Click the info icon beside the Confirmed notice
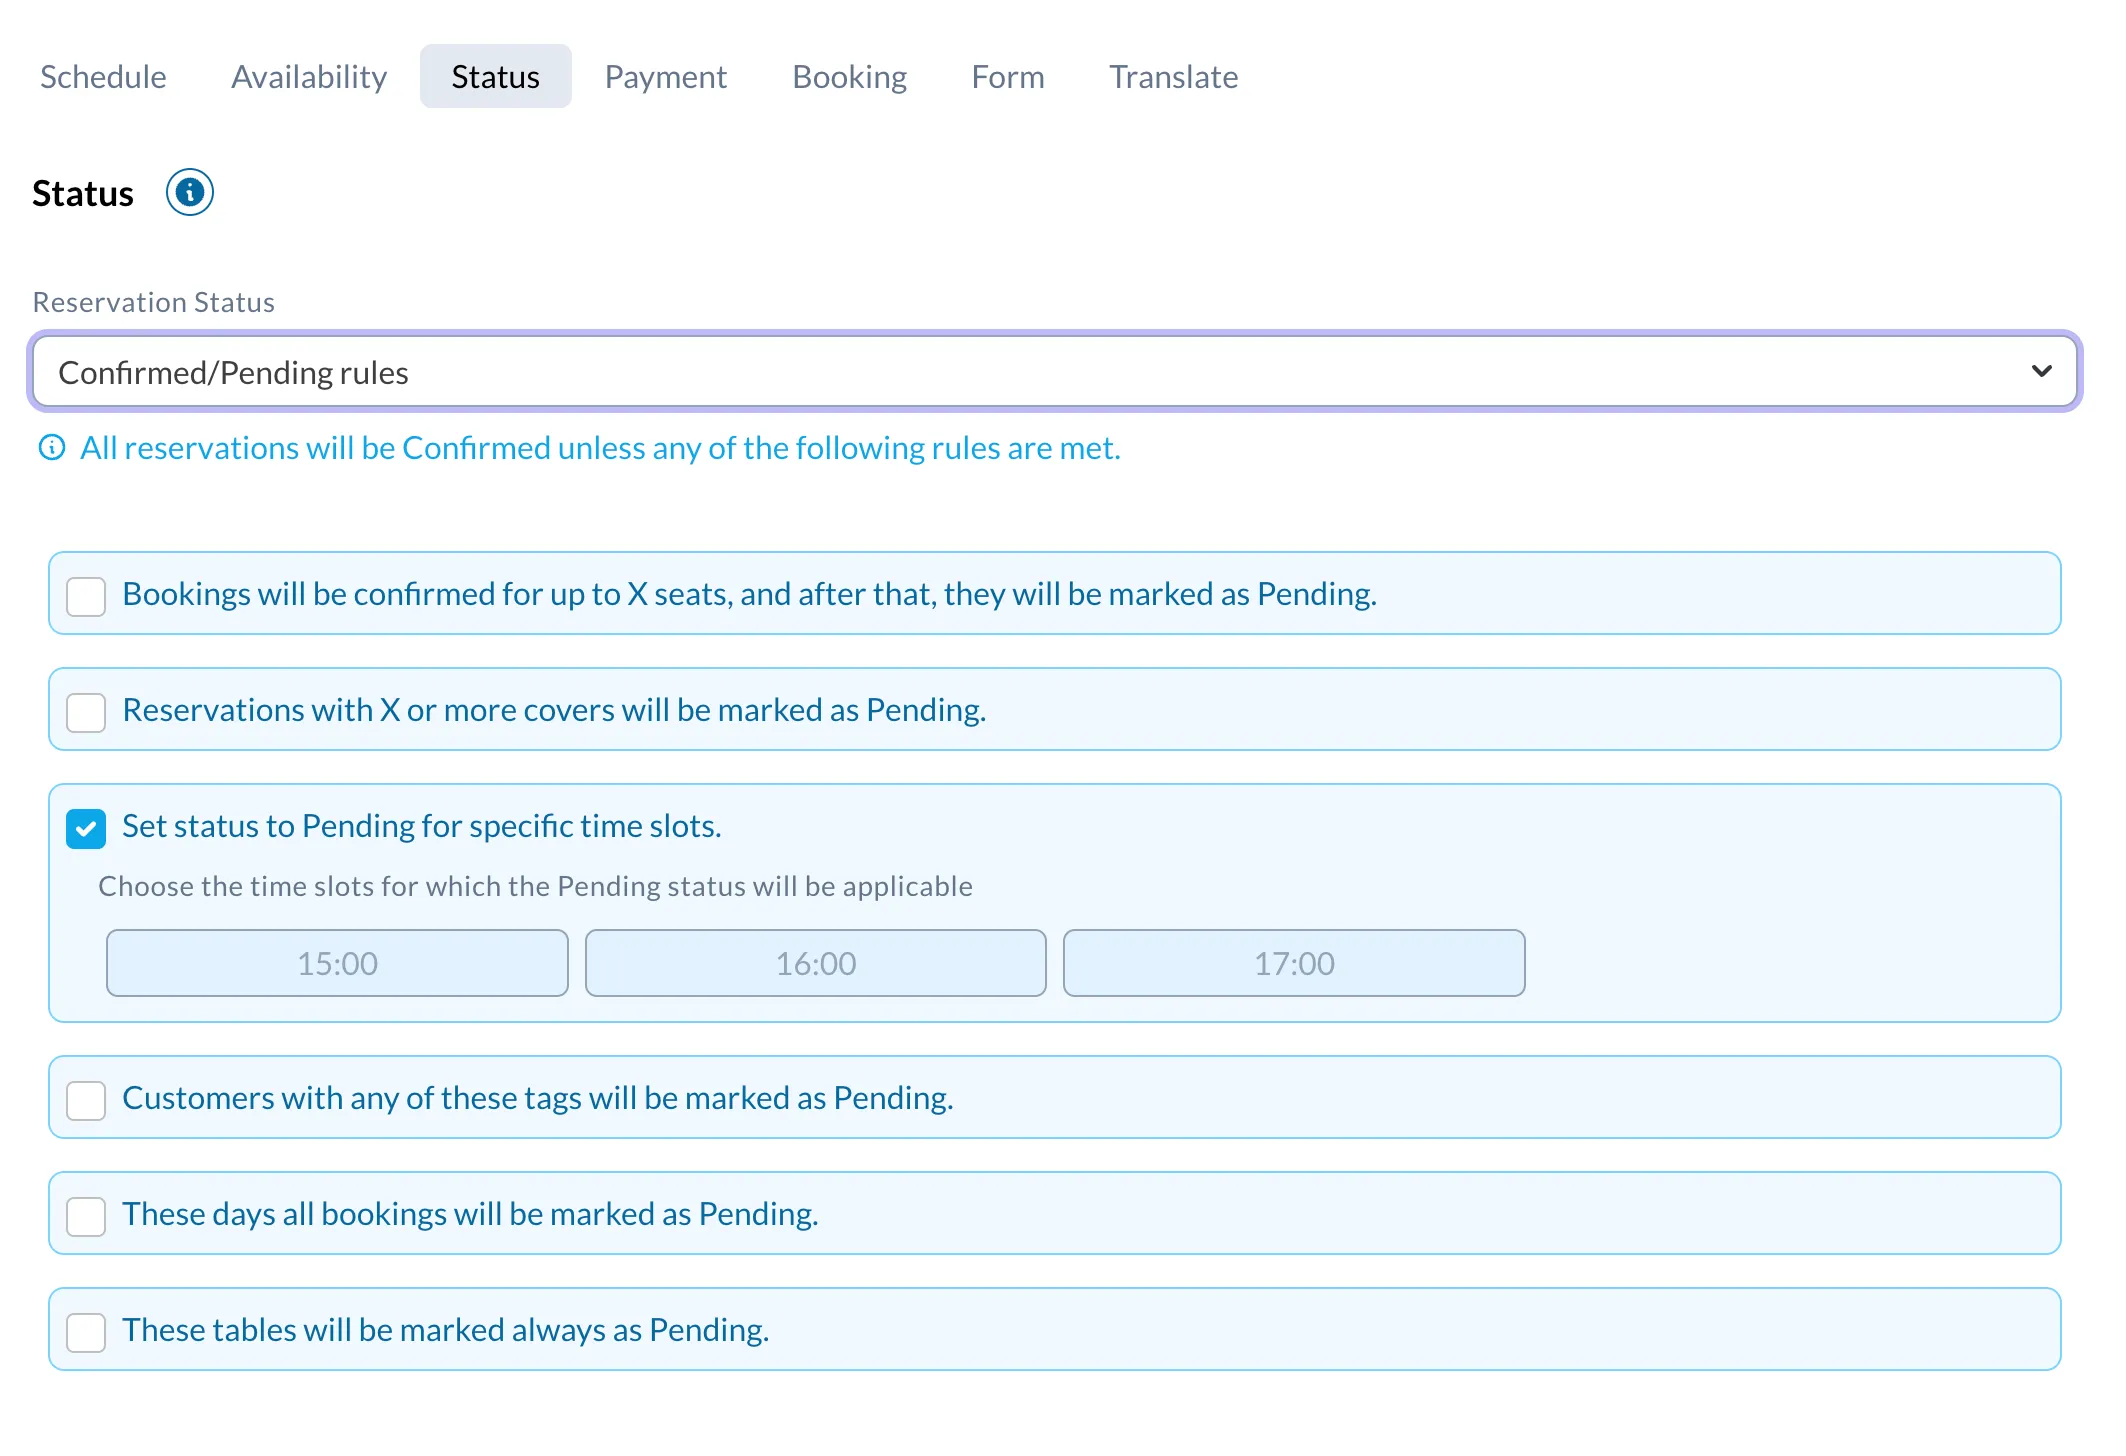 click(52, 448)
